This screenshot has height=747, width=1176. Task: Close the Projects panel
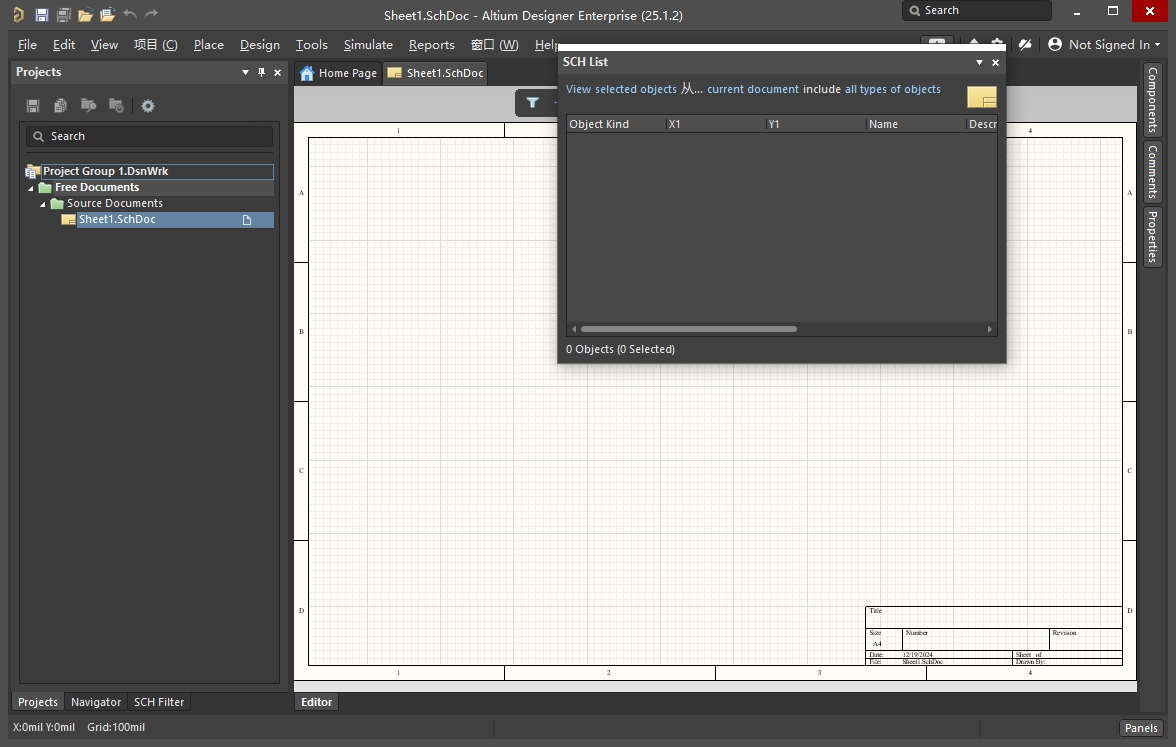pyautogui.click(x=278, y=72)
